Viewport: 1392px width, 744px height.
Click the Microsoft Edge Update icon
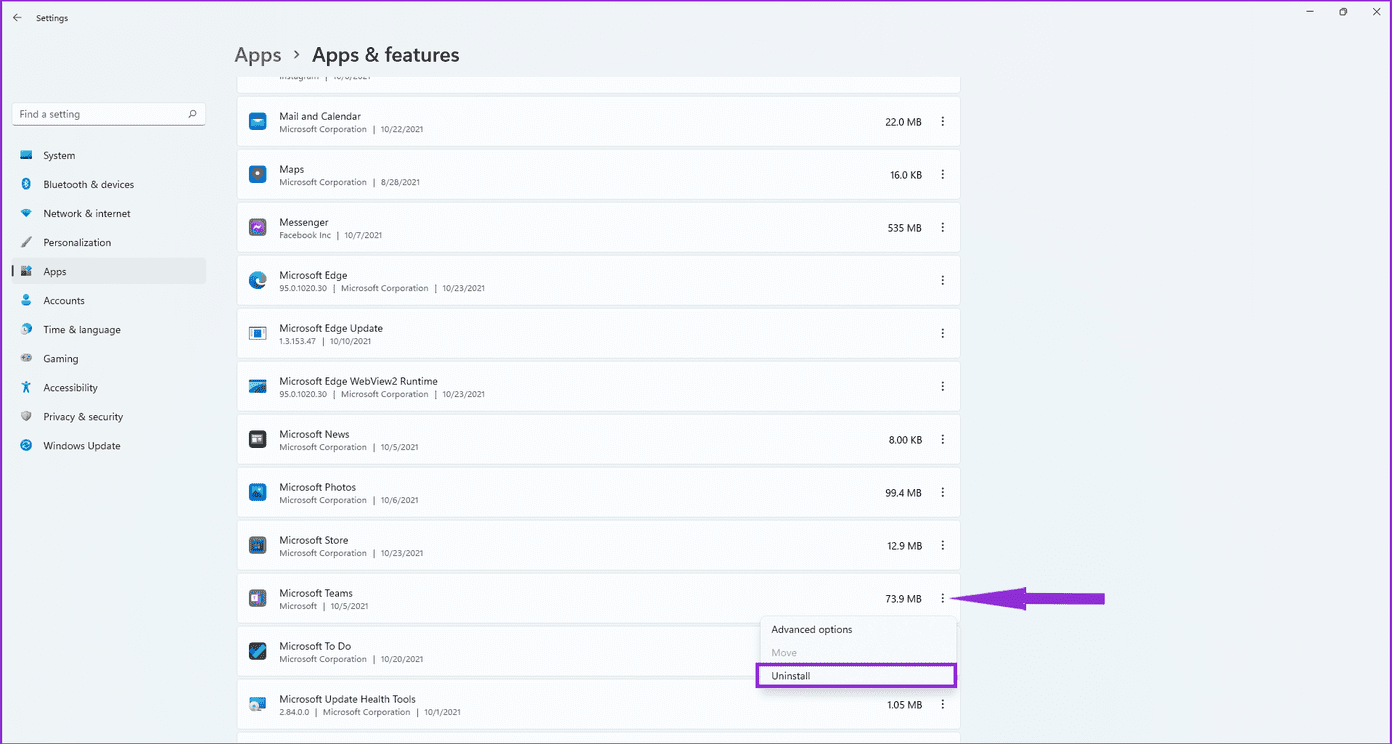coord(258,334)
